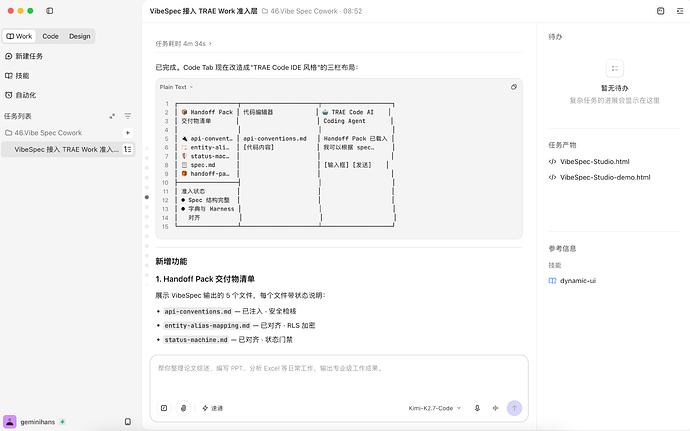The image size is (690, 431).
Task: Open the 技能 skills page
Action: tap(17, 76)
